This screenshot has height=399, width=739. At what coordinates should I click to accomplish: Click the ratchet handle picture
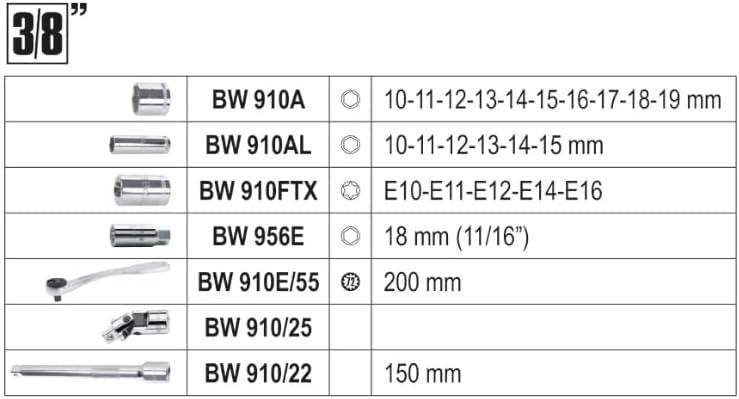(108, 281)
